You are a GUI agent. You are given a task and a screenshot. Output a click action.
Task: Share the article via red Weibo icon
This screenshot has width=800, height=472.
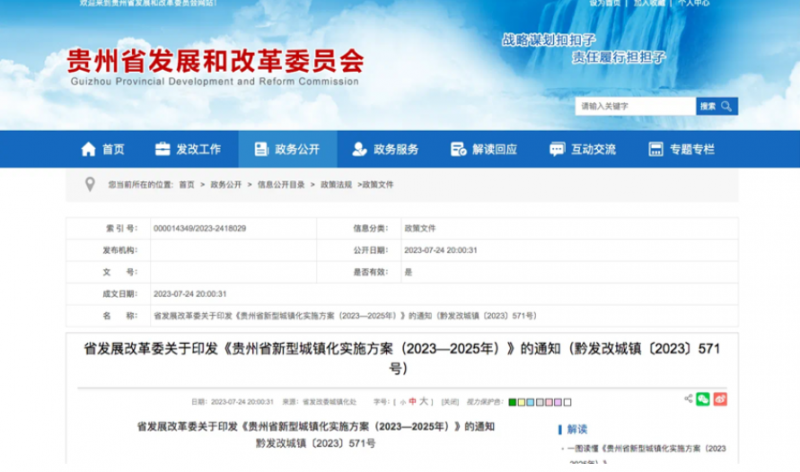[x=720, y=400]
